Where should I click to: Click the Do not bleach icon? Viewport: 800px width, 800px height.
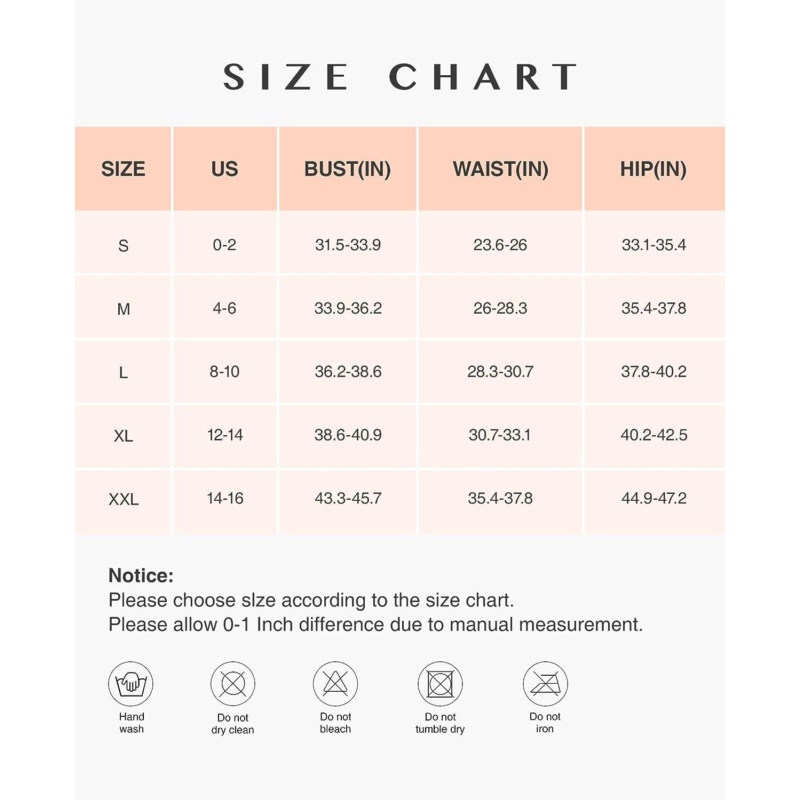click(x=335, y=684)
